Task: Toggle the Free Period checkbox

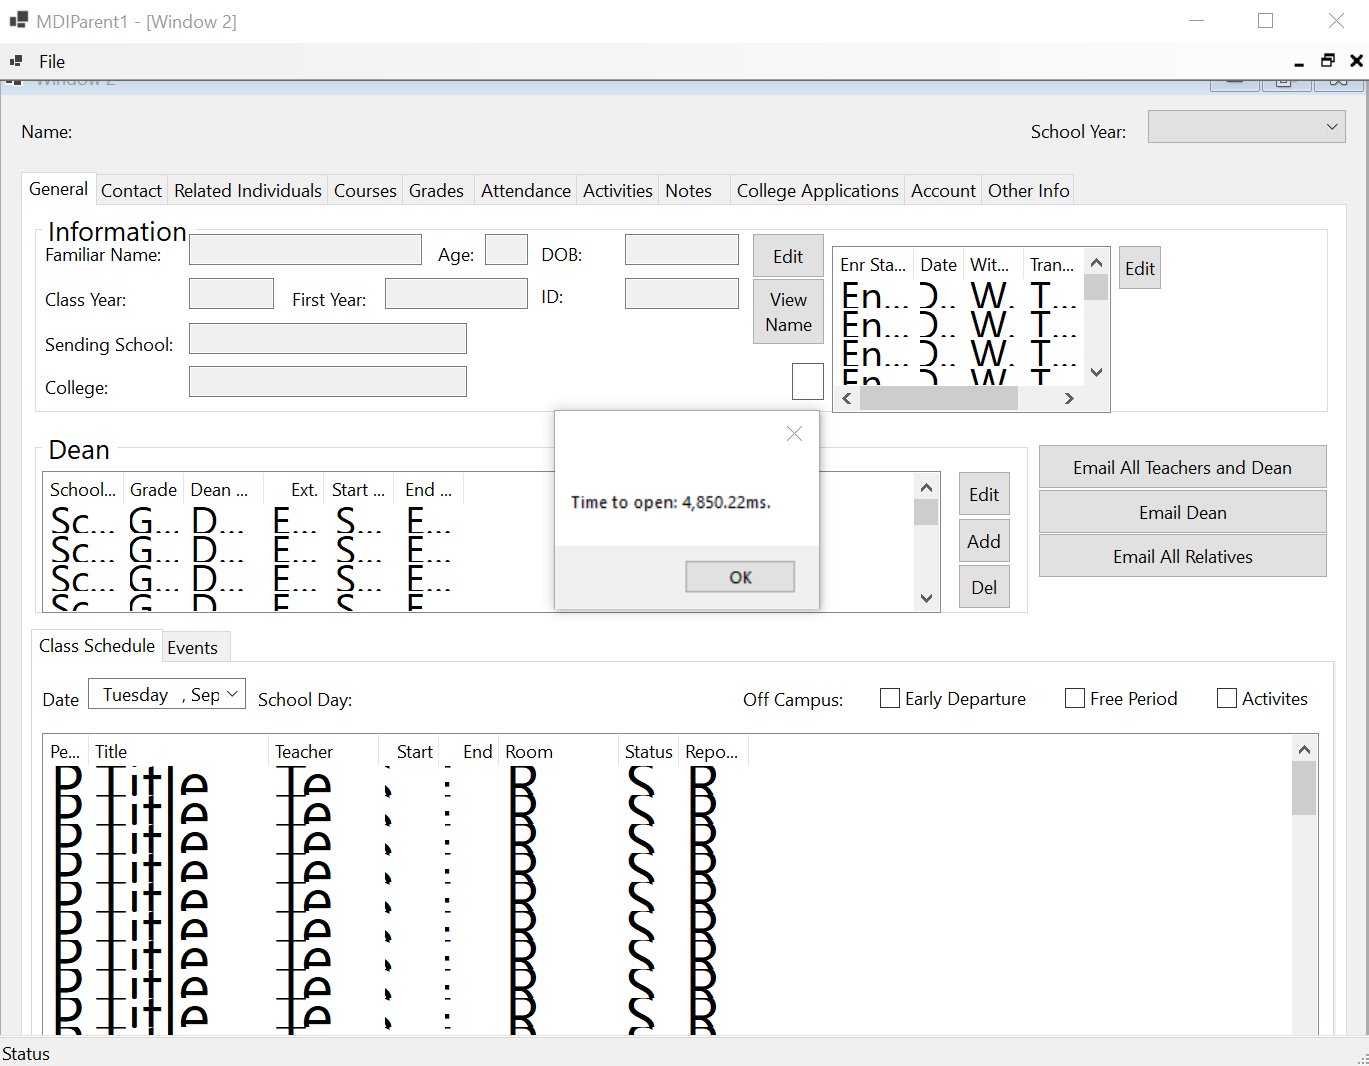Action: (x=1075, y=698)
